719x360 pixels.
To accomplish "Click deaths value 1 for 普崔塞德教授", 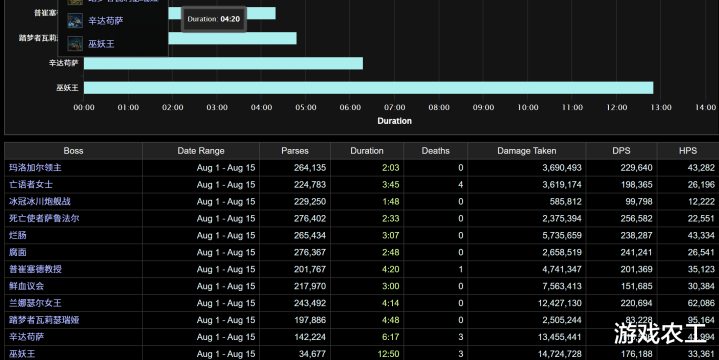I will click(460, 270).
